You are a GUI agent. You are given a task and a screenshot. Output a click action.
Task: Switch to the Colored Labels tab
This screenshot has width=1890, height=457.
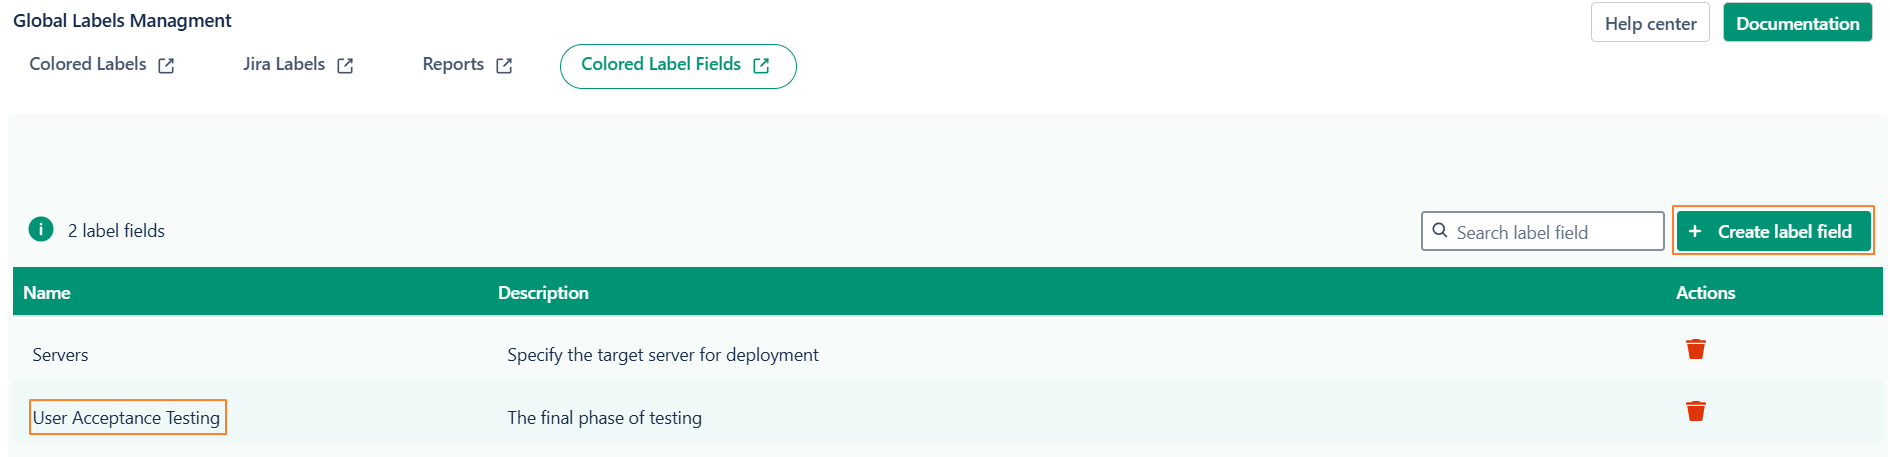(x=88, y=64)
